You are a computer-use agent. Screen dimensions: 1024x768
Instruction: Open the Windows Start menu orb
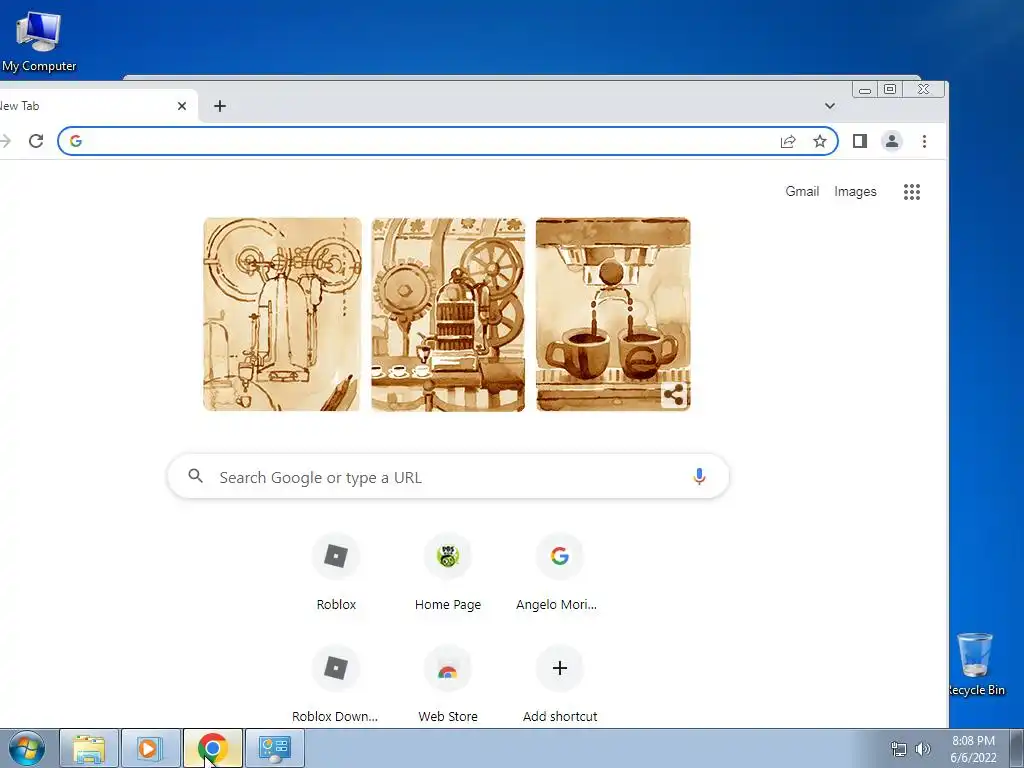27,748
